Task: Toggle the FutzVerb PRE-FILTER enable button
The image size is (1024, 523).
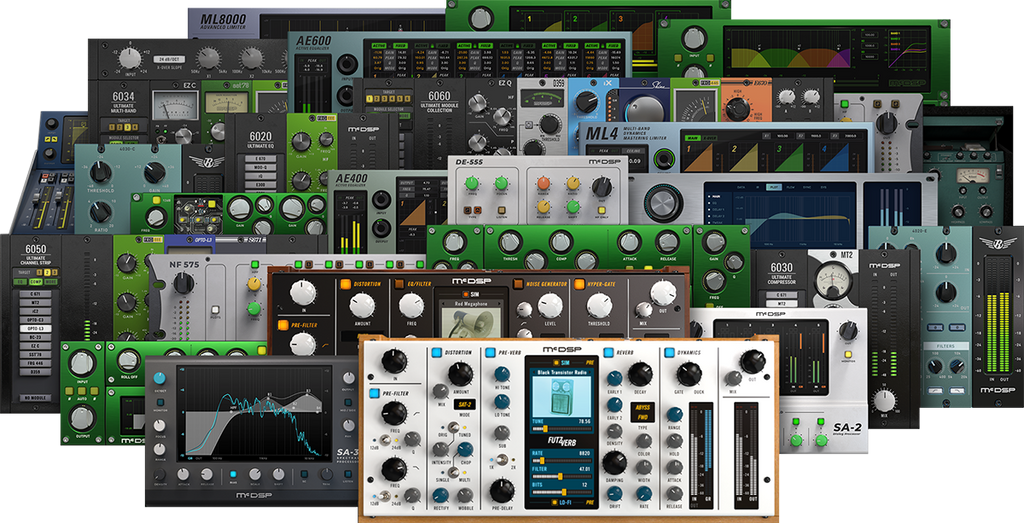Action: 375,393
